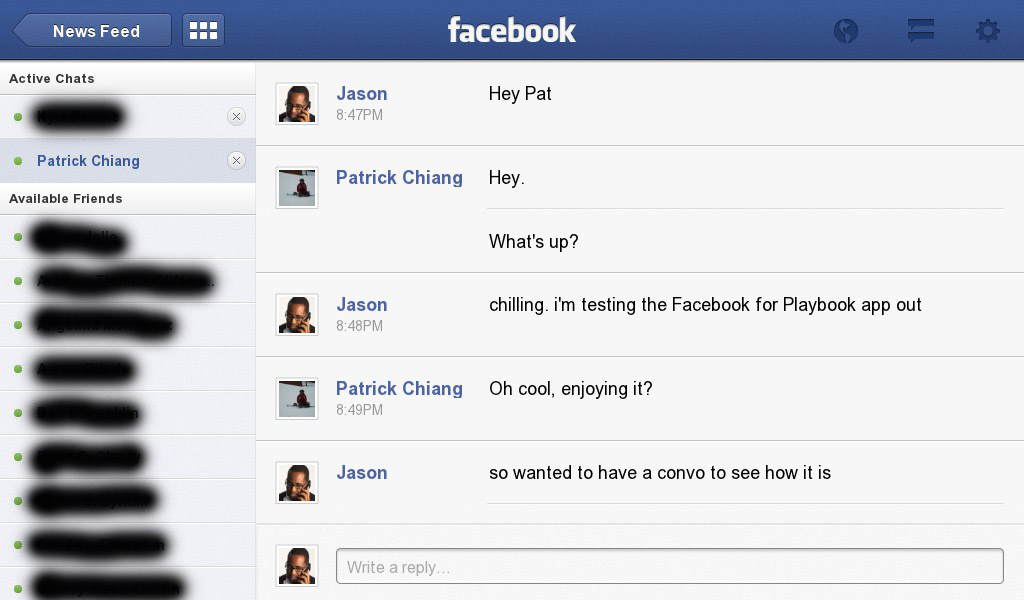Click Jason's avatar next to Hey Pat

[297, 104]
